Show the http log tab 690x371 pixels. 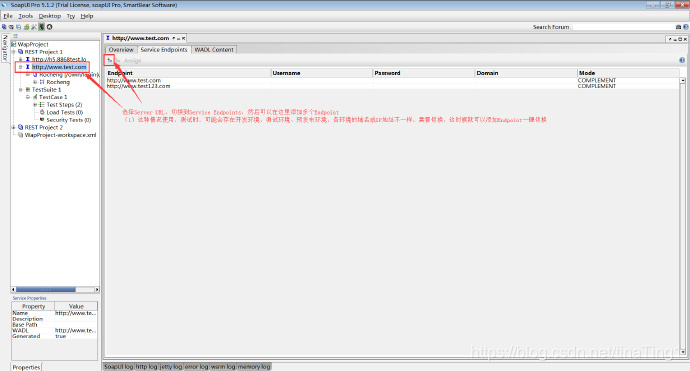coord(146,366)
